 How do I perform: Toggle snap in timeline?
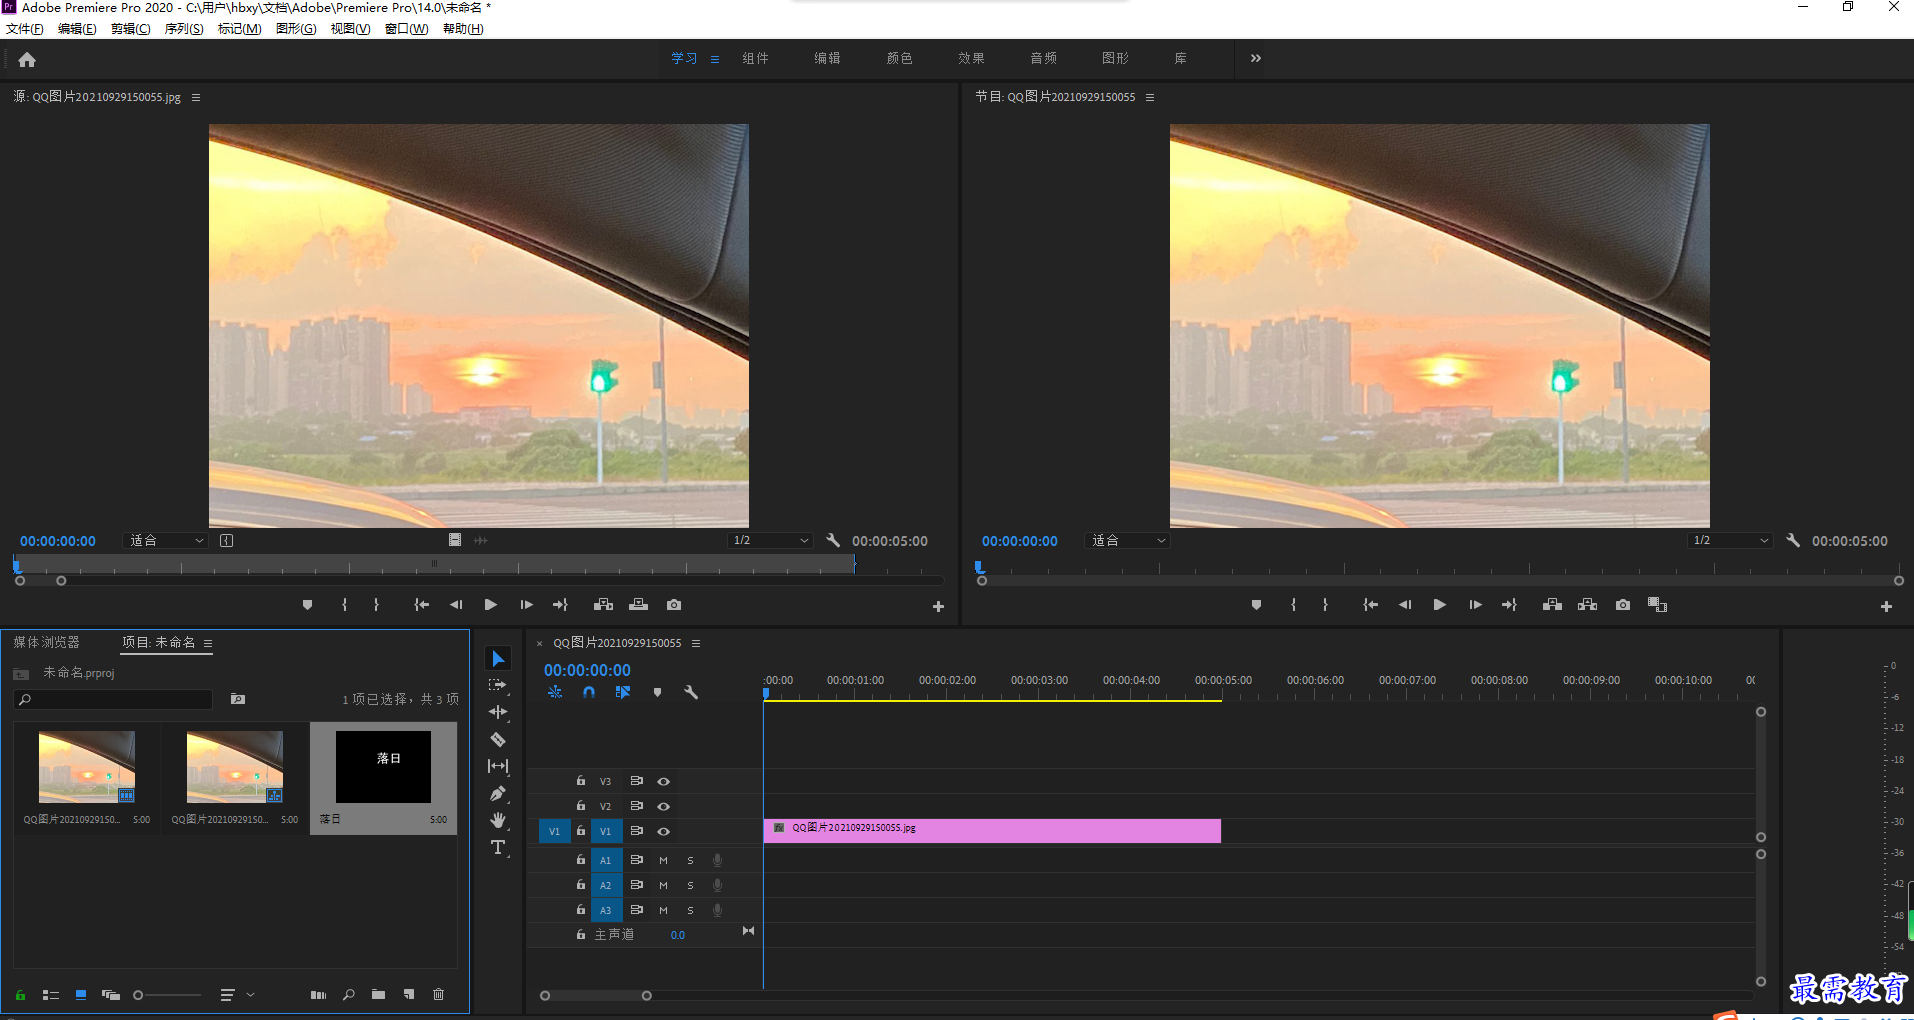[x=589, y=692]
